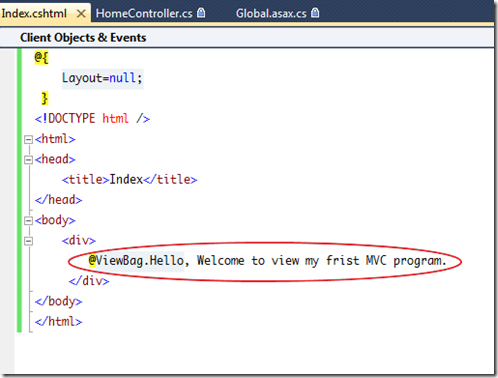Switch to the HomeController.cs tab
Screen dimensions: 498x378
[x=150, y=13]
